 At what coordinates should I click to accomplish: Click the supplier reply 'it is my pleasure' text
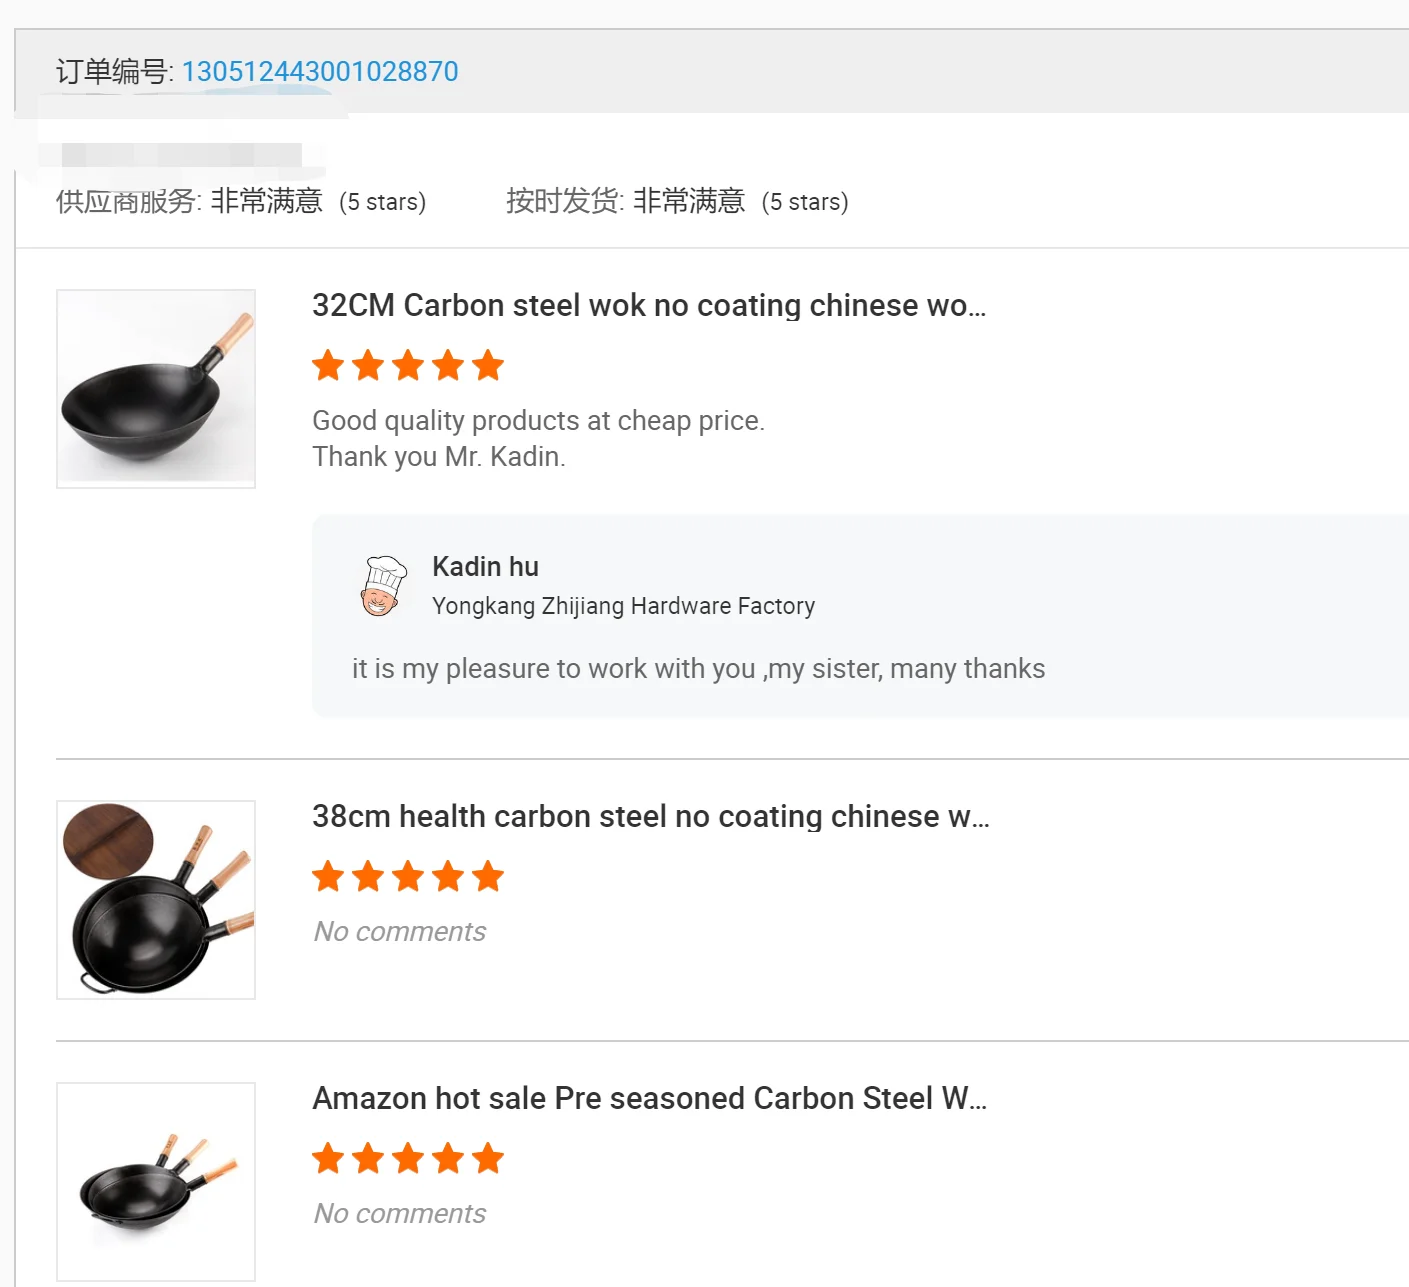click(x=698, y=669)
